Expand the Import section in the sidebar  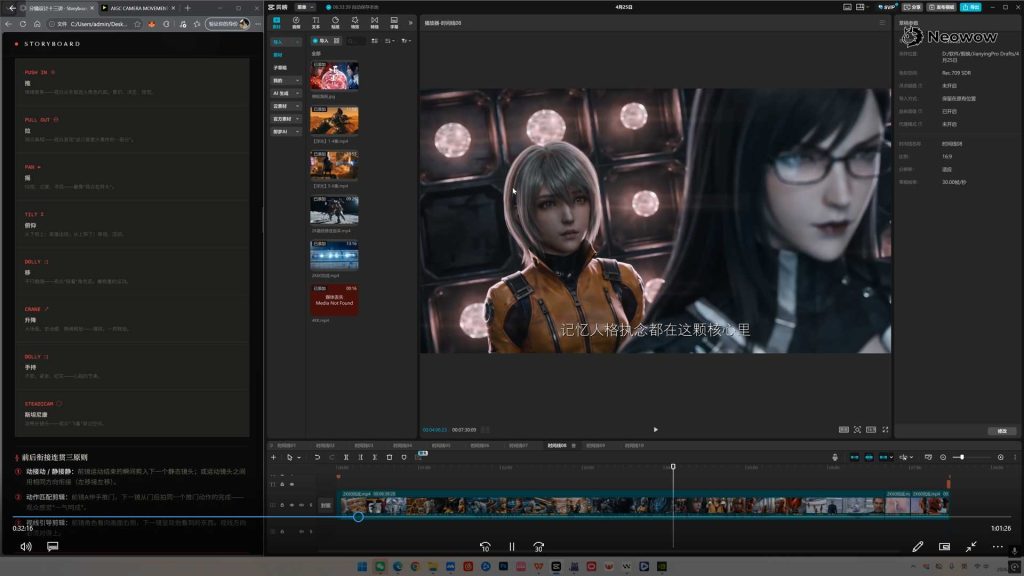click(285, 42)
